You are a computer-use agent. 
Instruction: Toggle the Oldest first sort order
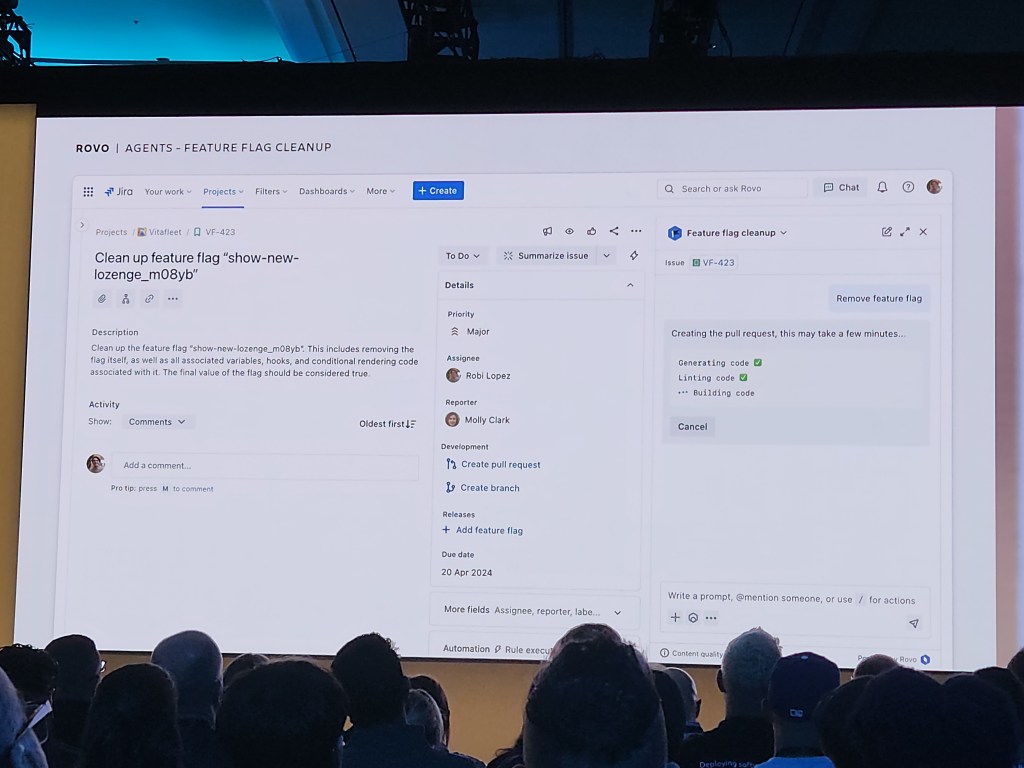point(387,424)
